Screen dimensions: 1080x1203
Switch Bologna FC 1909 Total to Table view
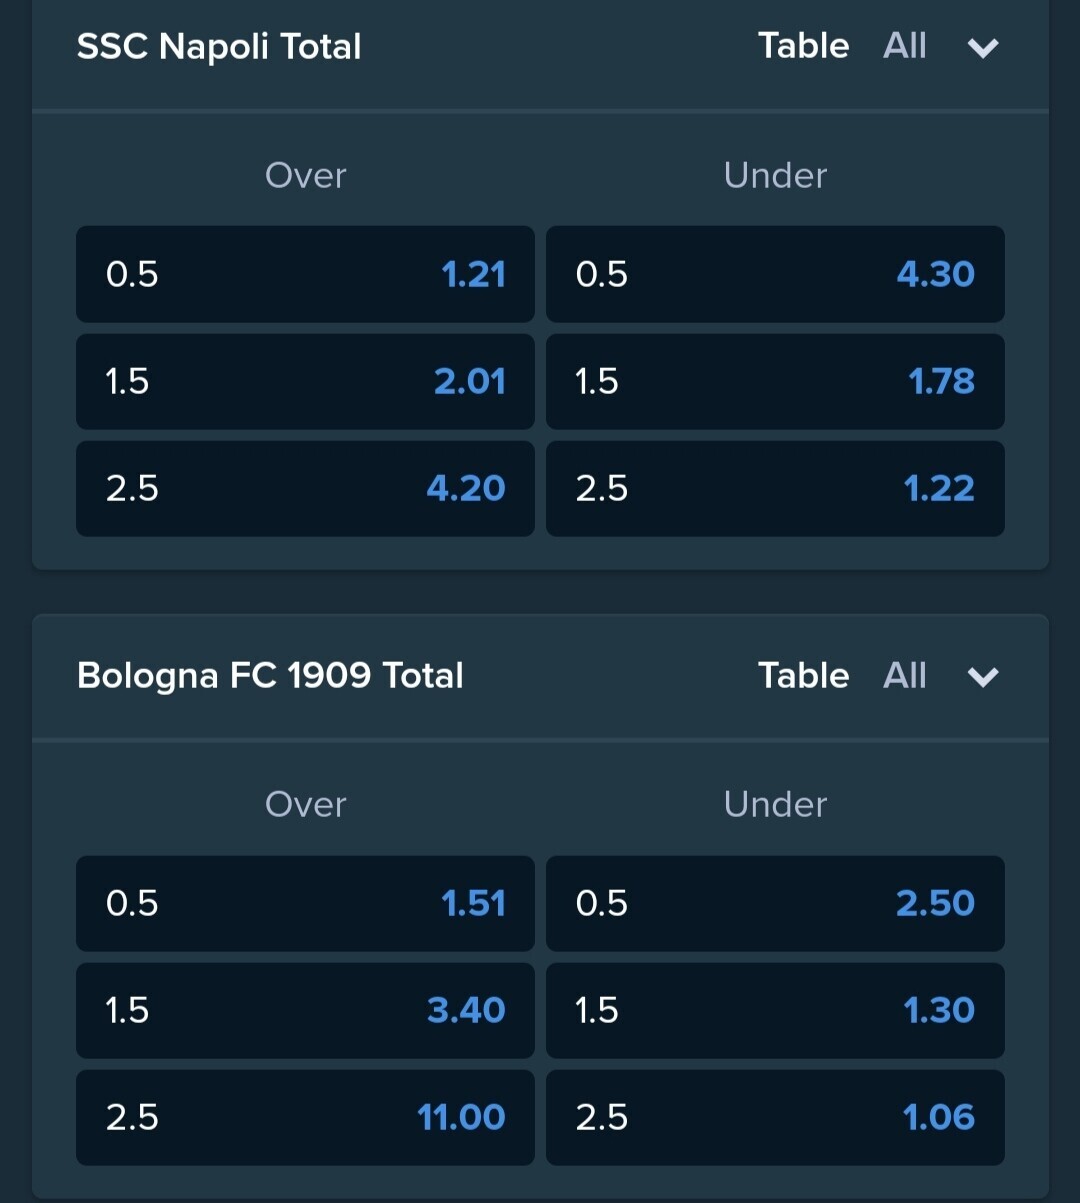click(803, 676)
